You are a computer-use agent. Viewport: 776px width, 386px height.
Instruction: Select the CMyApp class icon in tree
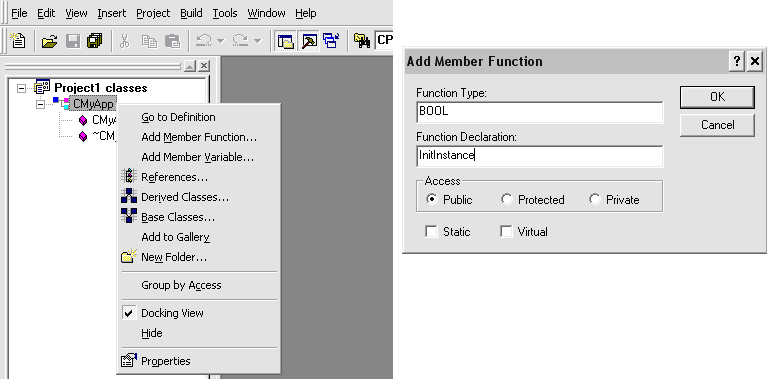61,103
